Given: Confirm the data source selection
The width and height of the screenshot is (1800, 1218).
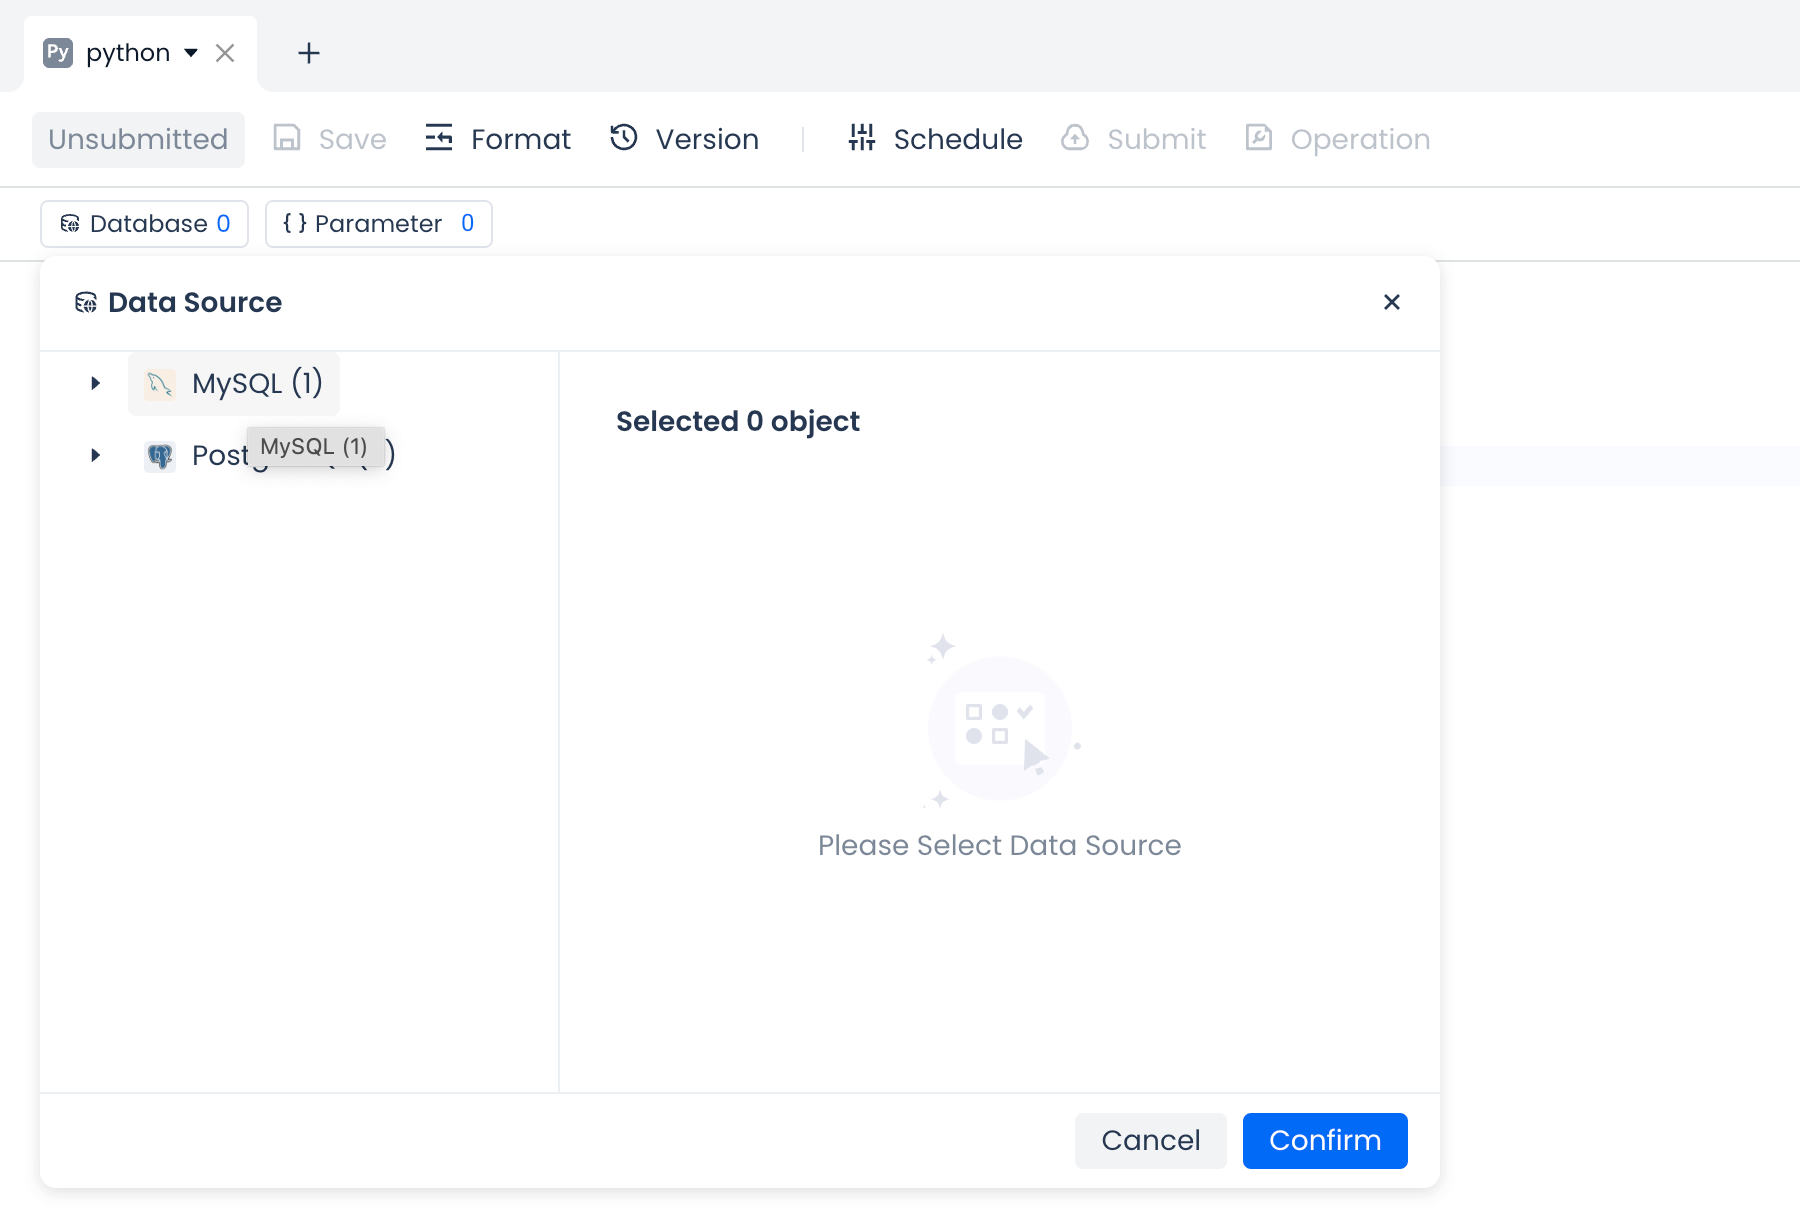Looking at the screenshot, I should click(1324, 1140).
